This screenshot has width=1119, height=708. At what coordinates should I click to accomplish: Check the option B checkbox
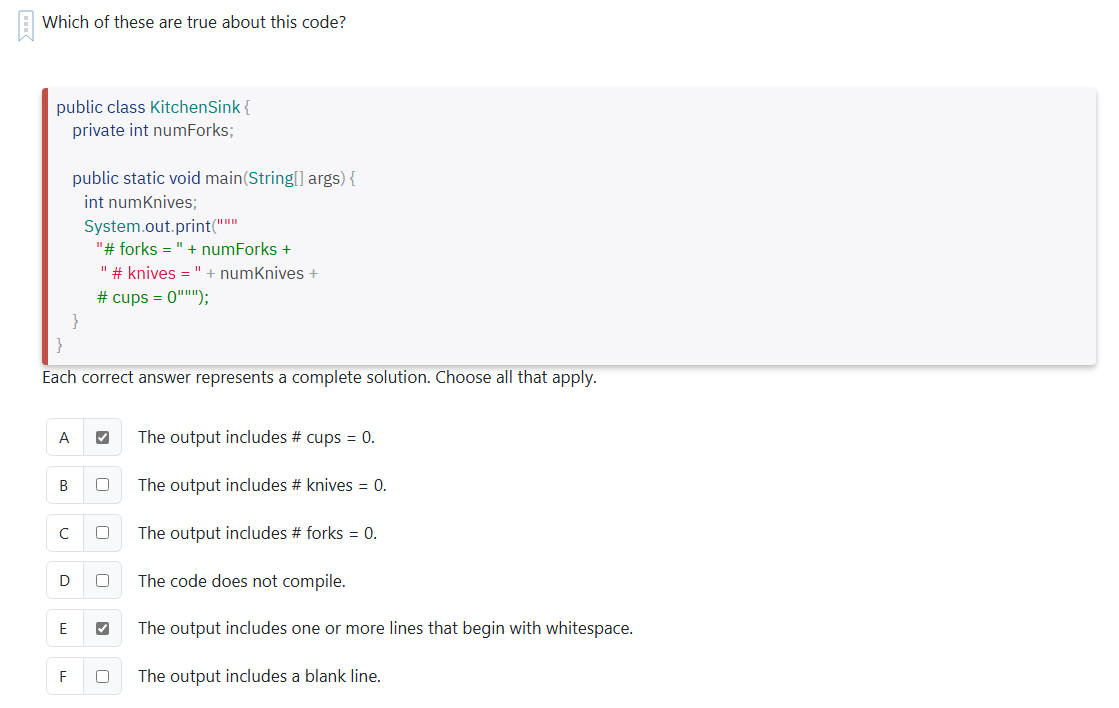101,485
